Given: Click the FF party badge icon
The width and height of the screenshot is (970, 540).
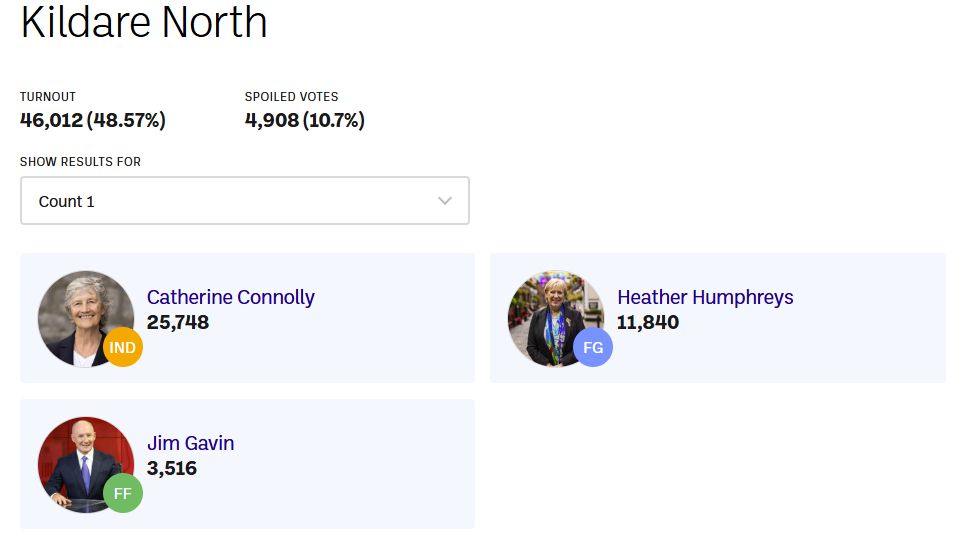Looking at the screenshot, I should click(122, 493).
